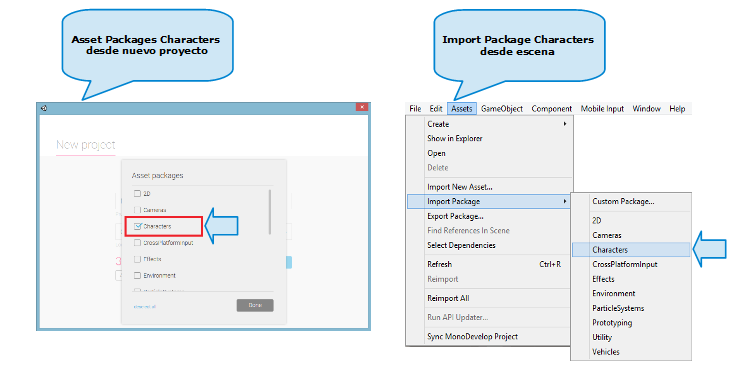755x371 pixels.
Task: Open the Window menu
Action: pyautogui.click(x=646, y=109)
